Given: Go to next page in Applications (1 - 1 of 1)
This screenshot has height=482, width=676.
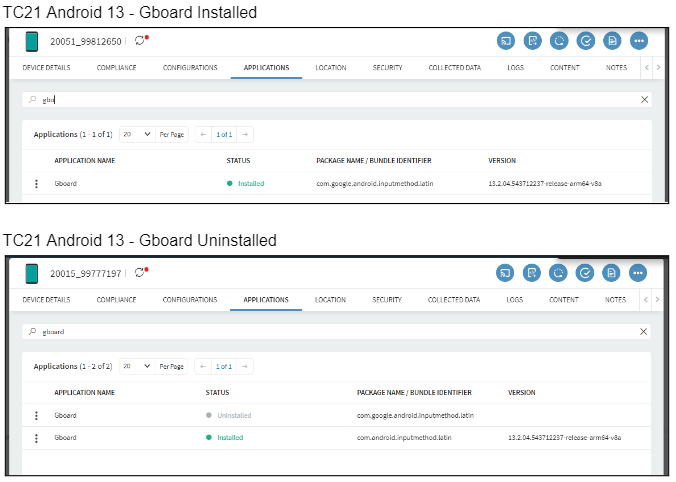Looking at the screenshot, I should (245, 134).
